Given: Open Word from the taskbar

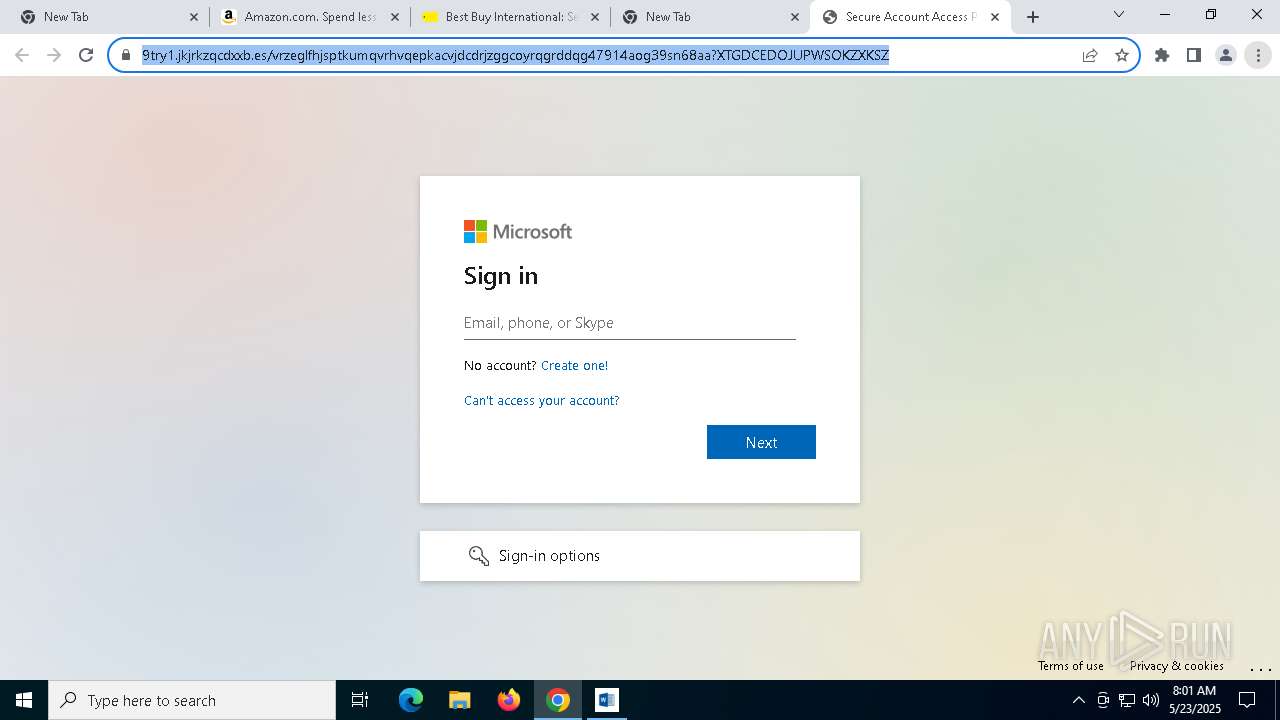Looking at the screenshot, I should [x=607, y=700].
